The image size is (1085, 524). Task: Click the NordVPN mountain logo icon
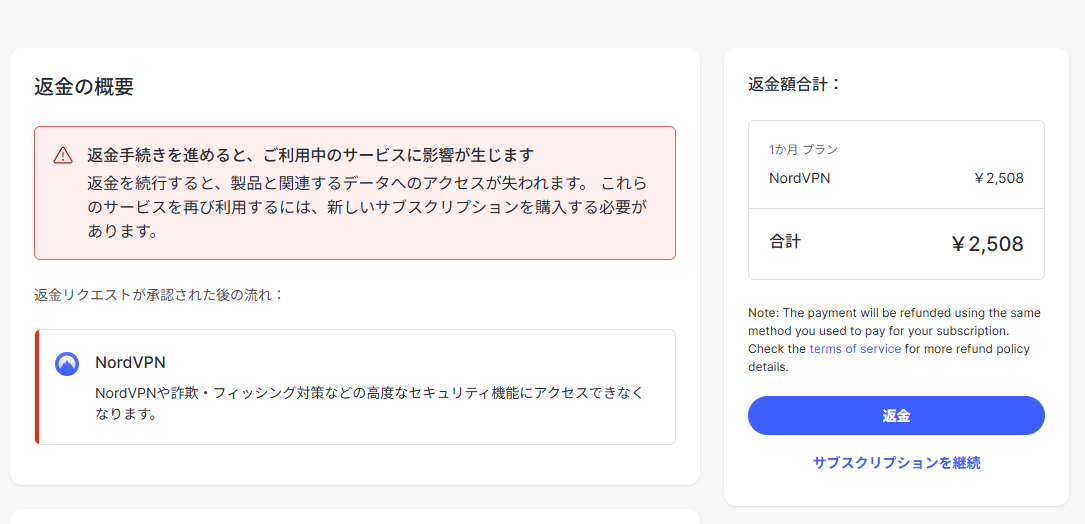click(x=67, y=363)
